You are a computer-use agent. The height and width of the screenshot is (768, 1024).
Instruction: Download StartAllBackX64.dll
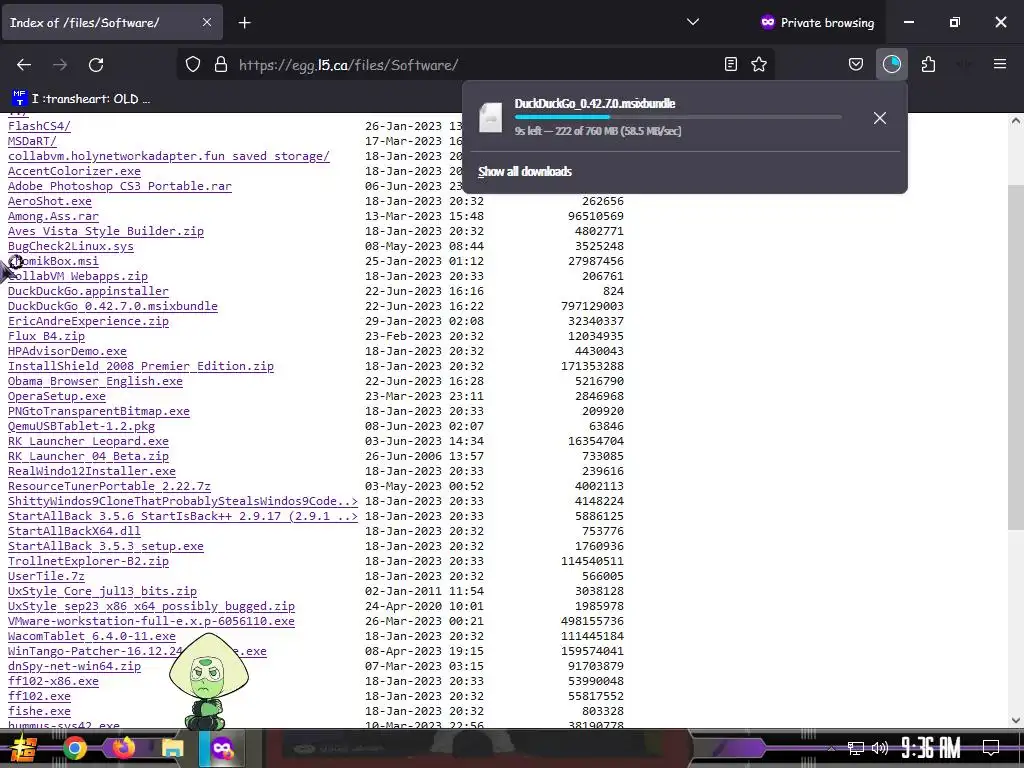pos(74,532)
